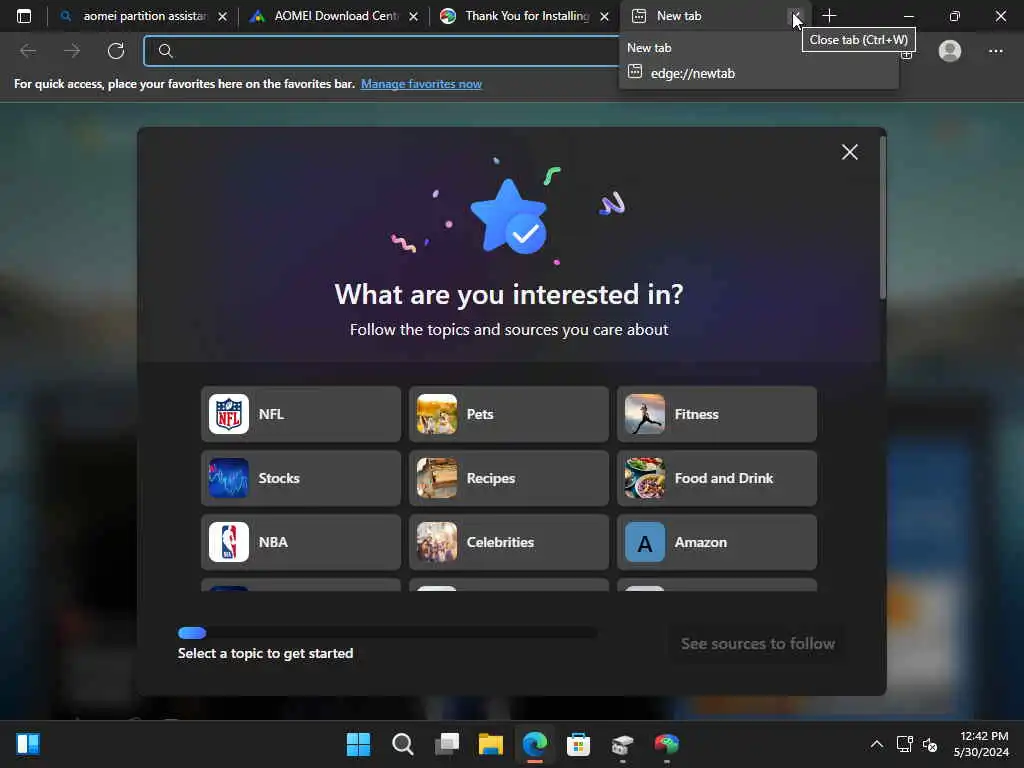This screenshot has height=768, width=1024.
Task: Refresh the current page
Action: tap(116, 51)
